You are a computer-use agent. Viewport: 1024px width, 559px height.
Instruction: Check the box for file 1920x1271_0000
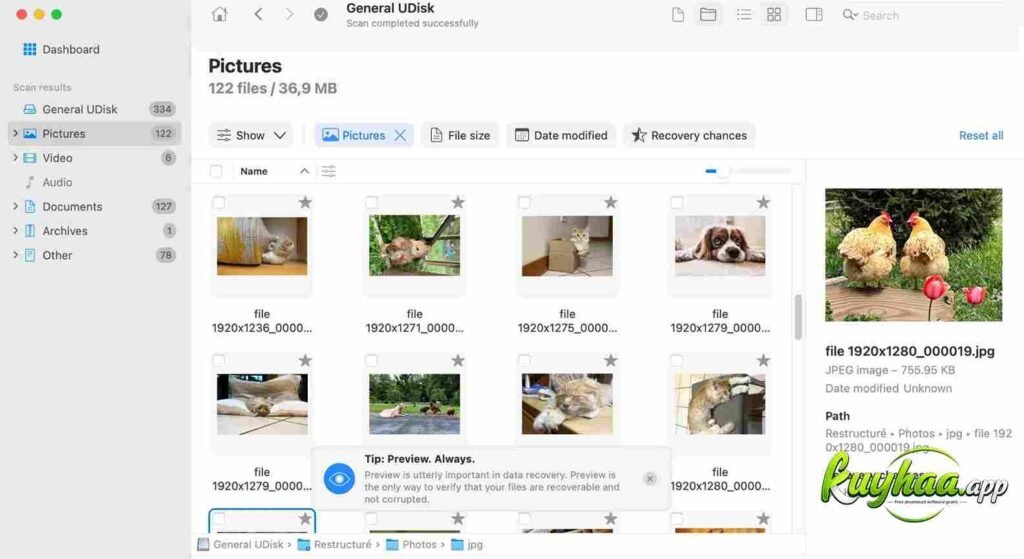pyautogui.click(x=371, y=202)
